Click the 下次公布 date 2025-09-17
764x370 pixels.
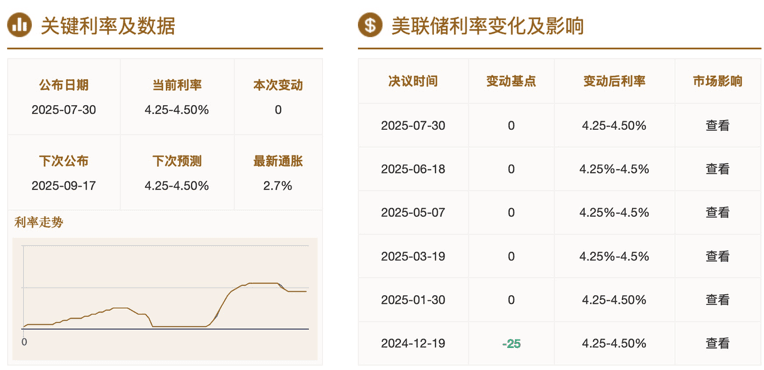(64, 186)
